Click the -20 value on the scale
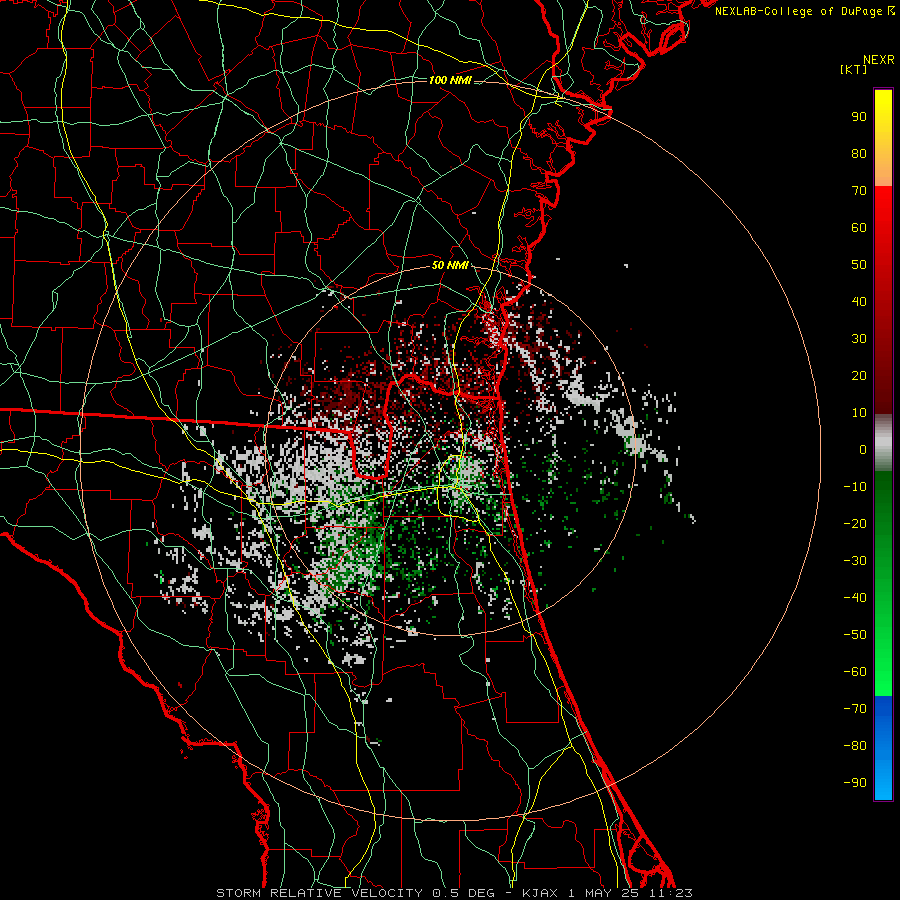This screenshot has height=900, width=900. click(x=855, y=523)
